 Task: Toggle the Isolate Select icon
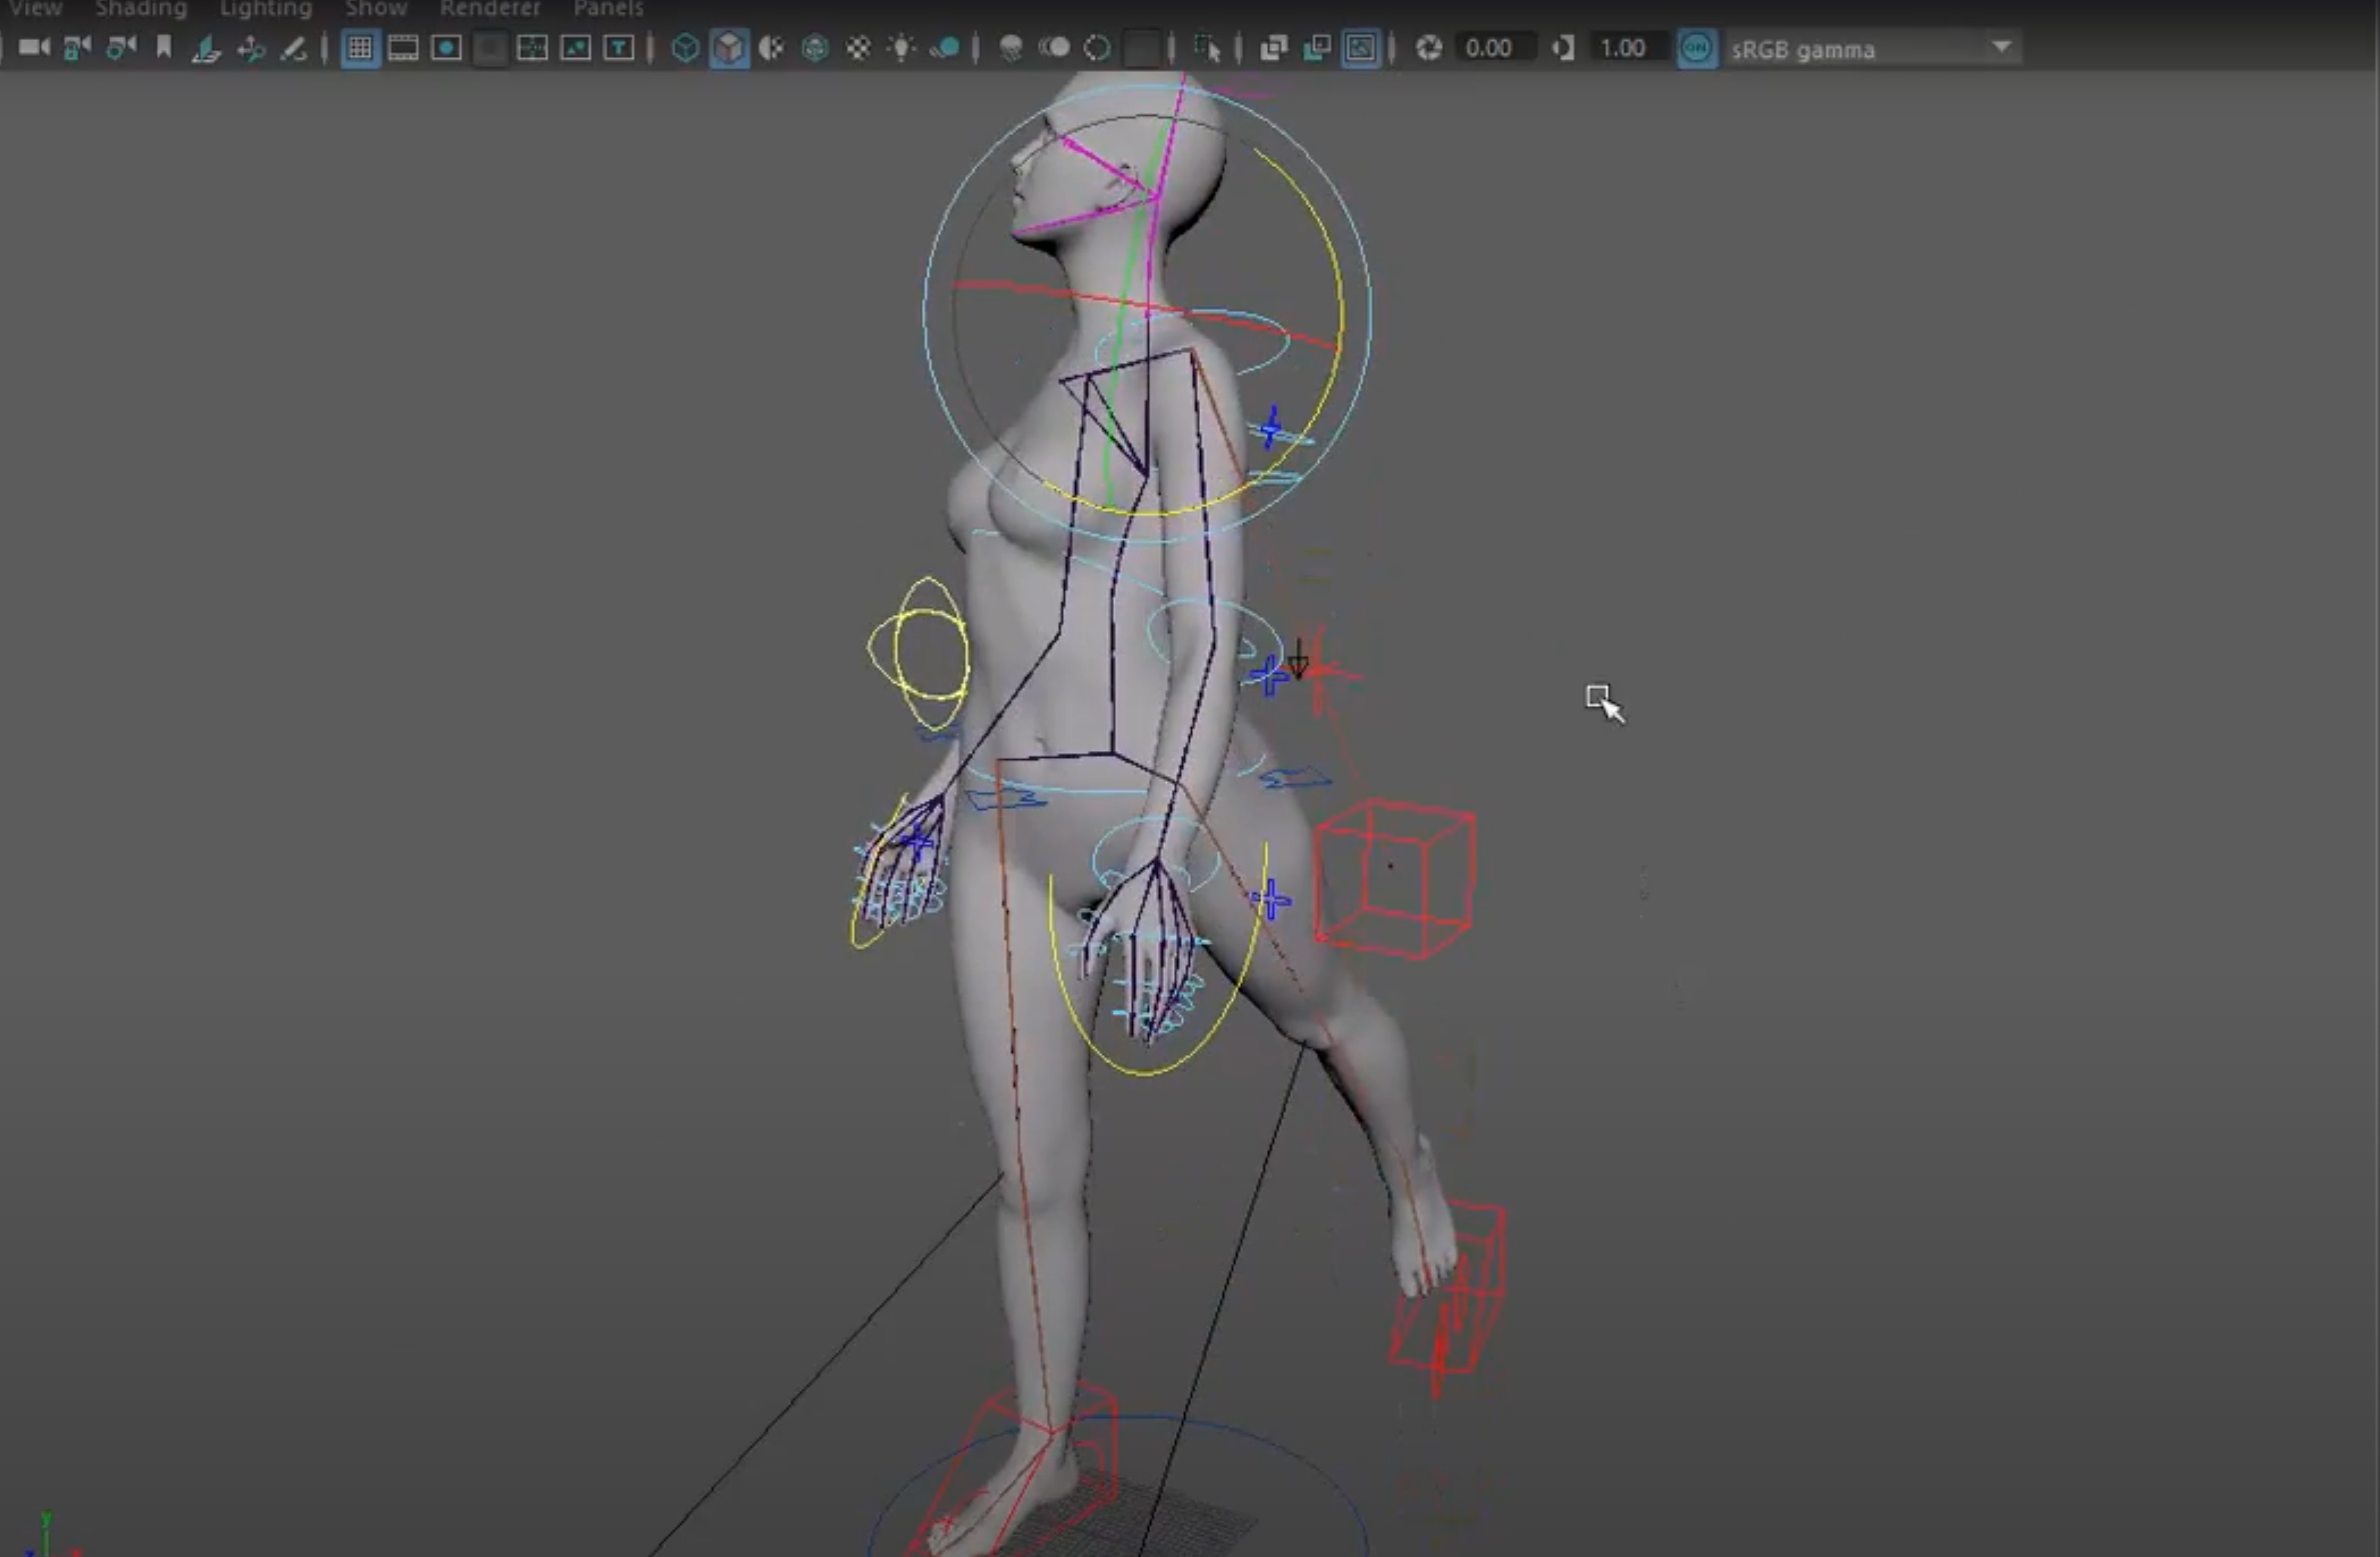pyautogui.click(x=1207, y=48)
